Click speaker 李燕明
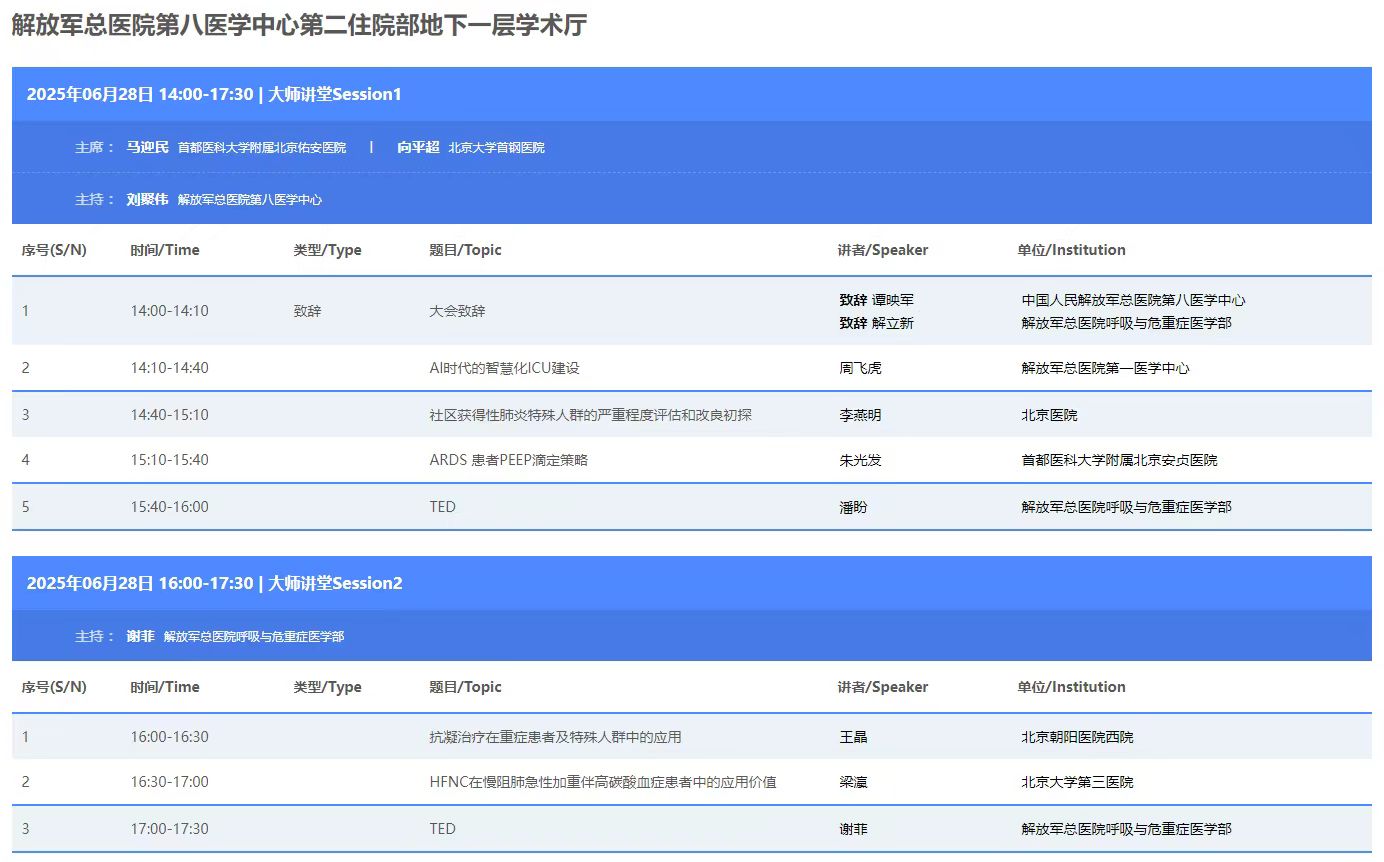Image resolution: width=1384 pixels, height=862 pixels. pos(860,414)
